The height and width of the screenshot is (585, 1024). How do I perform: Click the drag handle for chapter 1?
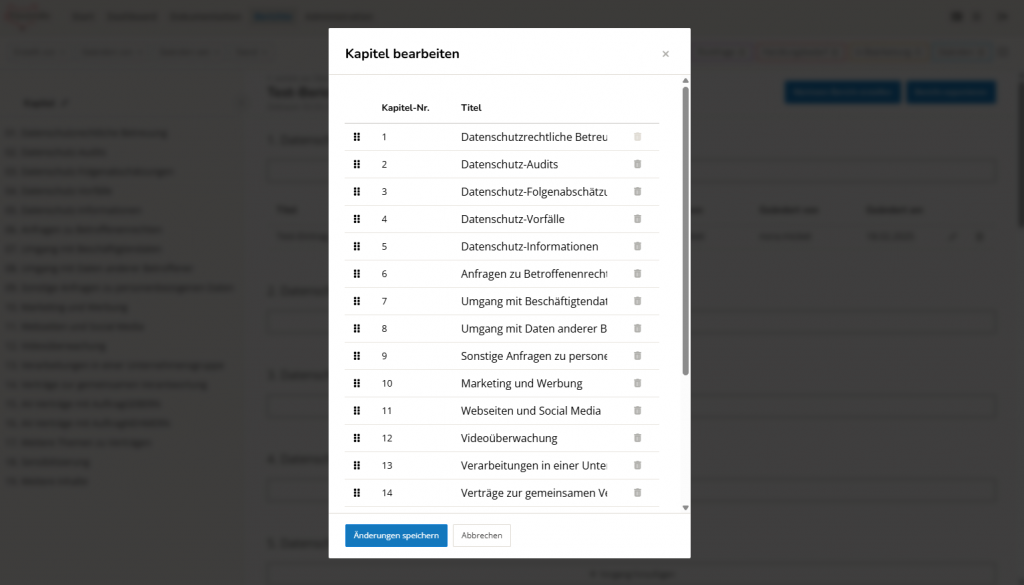(x=356, y=137)
